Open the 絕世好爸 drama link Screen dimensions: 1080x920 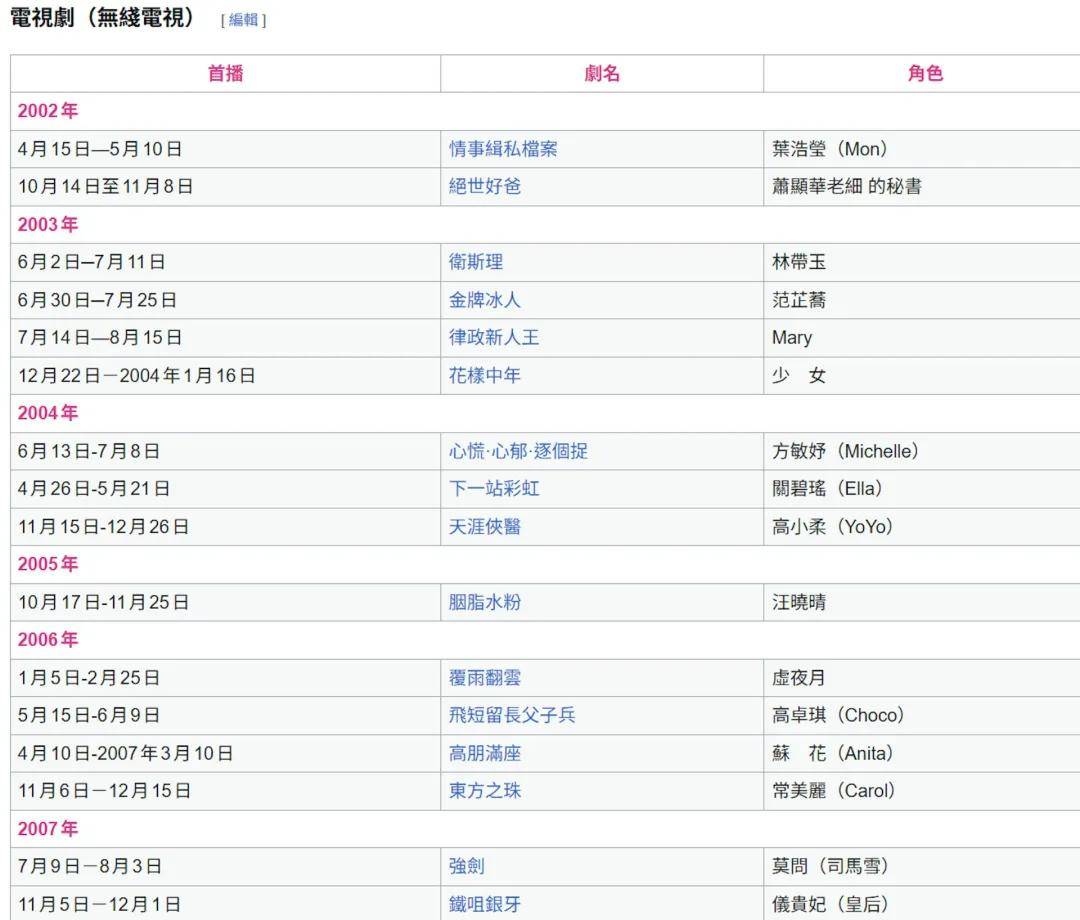tap(485, 186)
